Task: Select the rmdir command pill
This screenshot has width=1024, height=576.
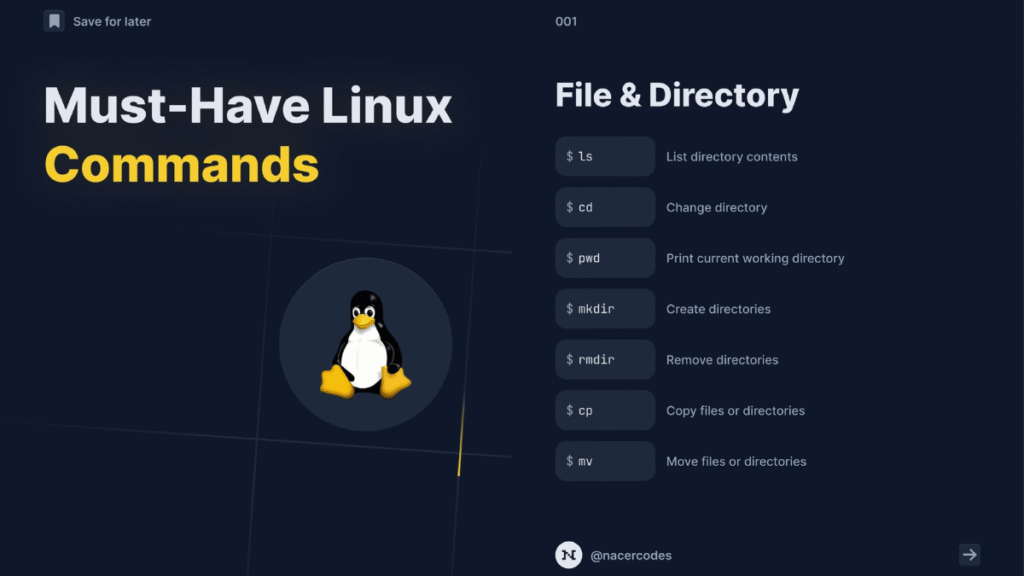Action: (605, 359)
